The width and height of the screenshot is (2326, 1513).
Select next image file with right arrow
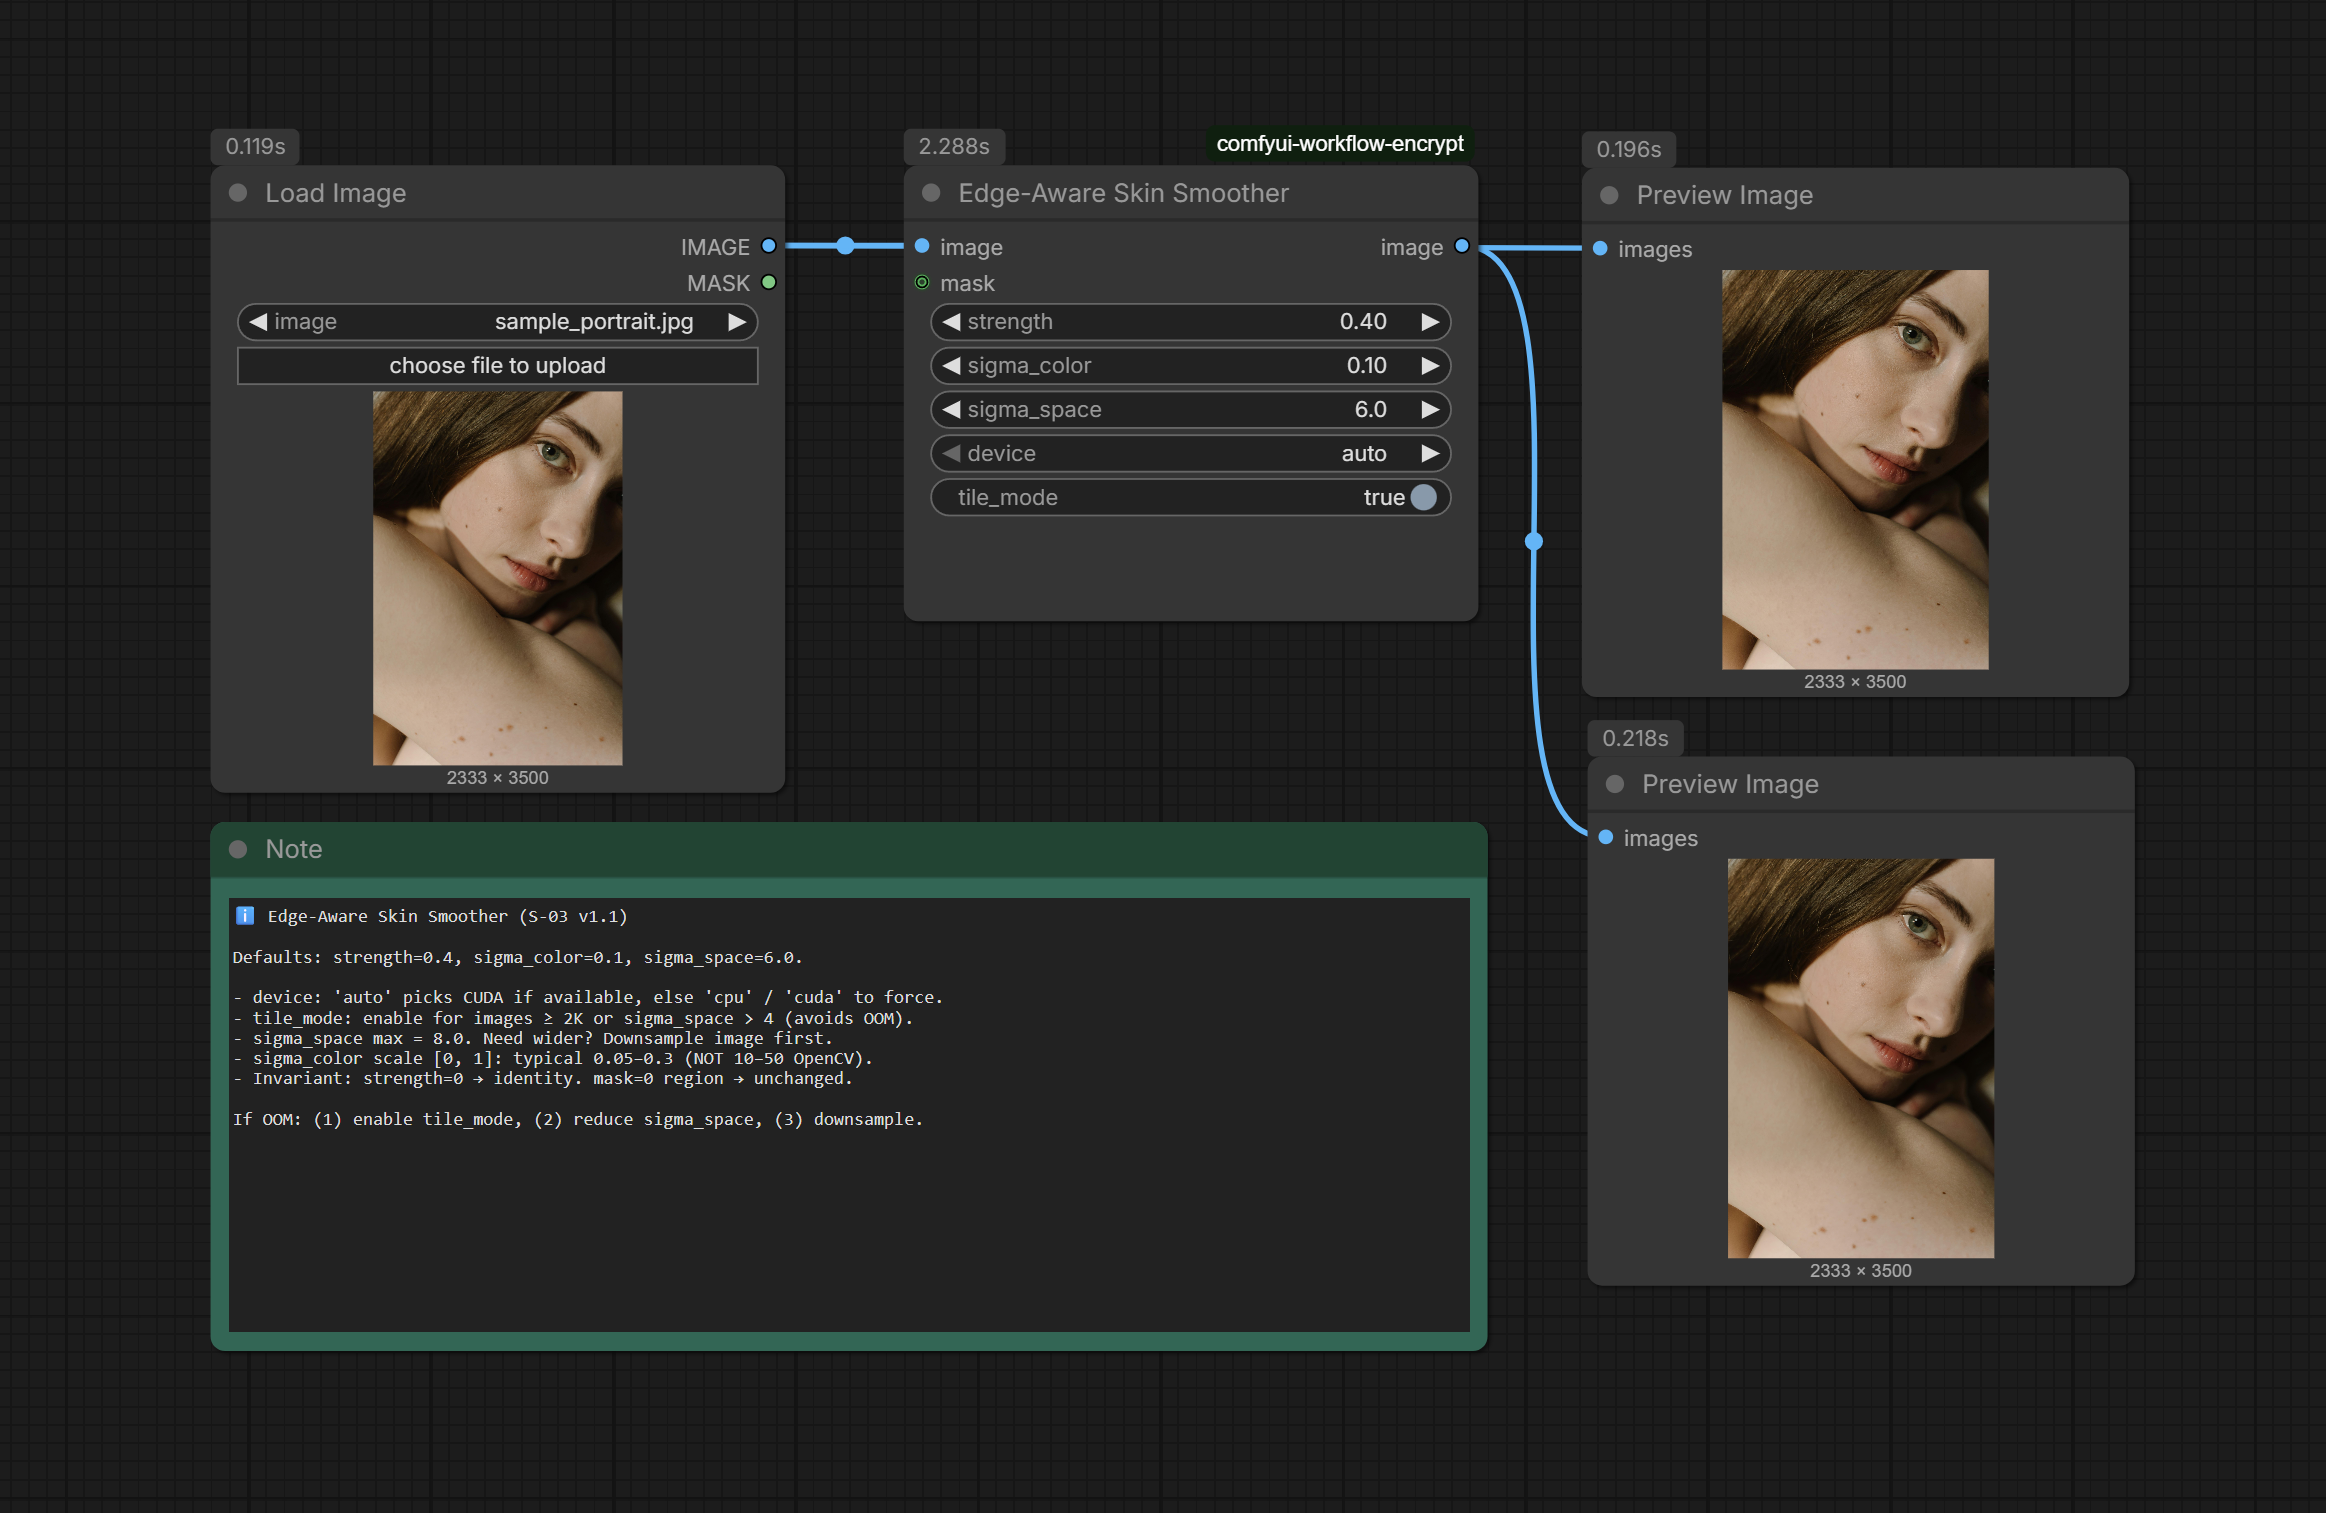[737, 322]
